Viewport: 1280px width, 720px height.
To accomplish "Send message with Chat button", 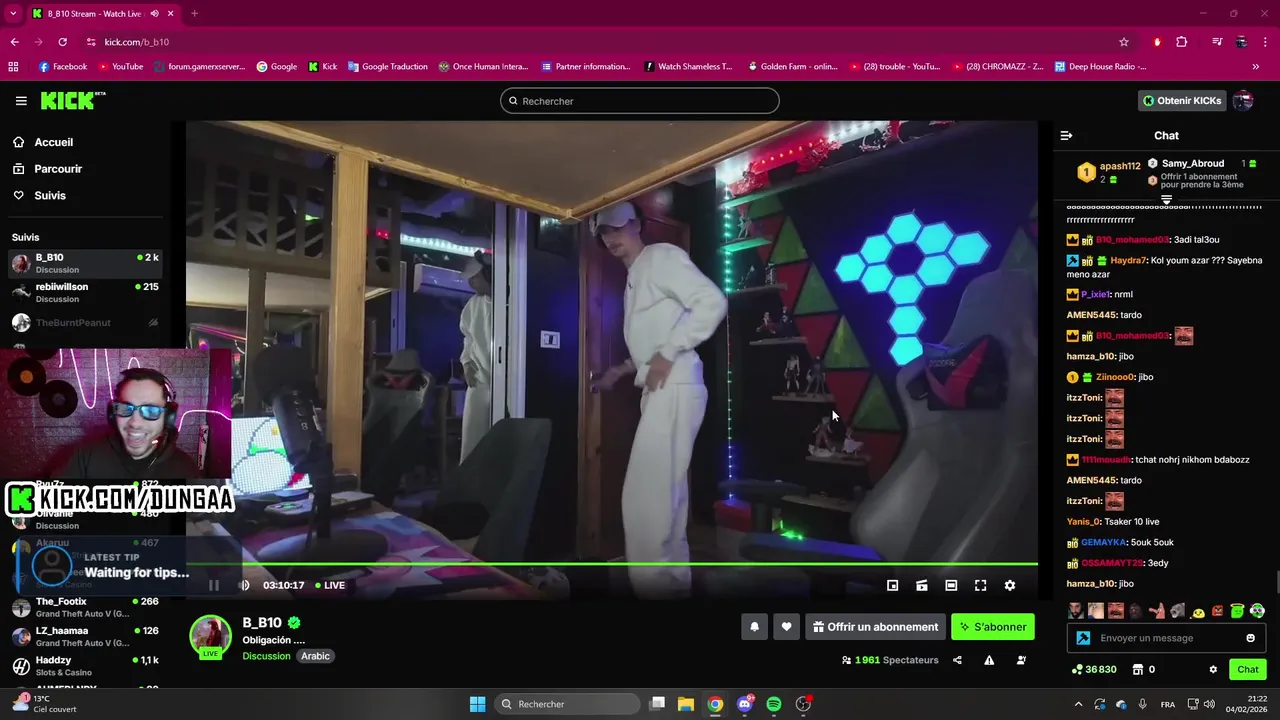I will click(1248, 669).
